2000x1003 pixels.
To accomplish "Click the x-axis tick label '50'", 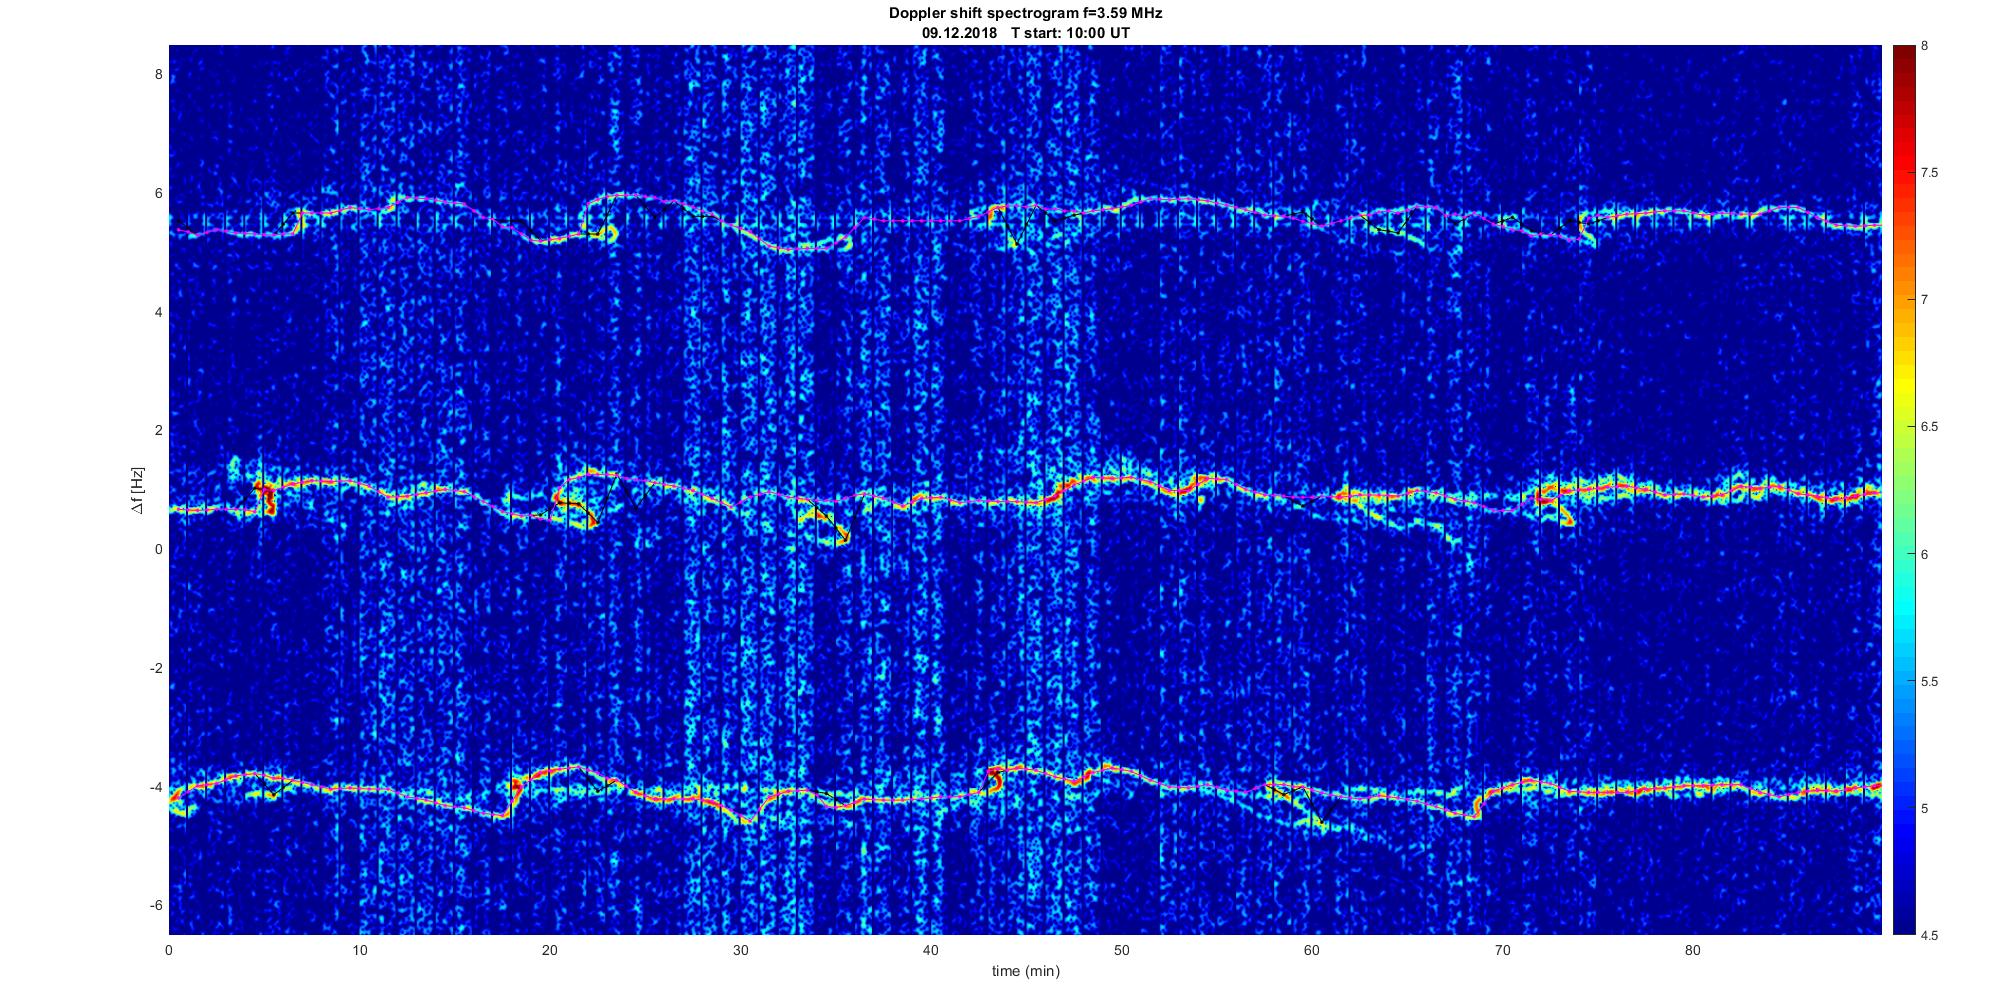I will pyautogui.click(x=1121, y=950).
